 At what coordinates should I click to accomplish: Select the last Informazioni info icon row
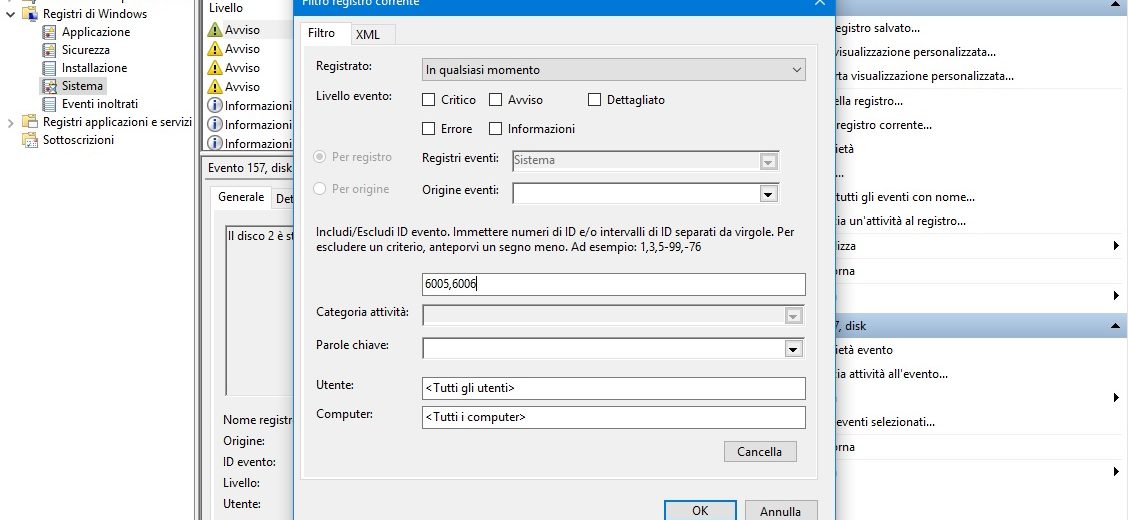pyautogui.click(x=214, y=143)
